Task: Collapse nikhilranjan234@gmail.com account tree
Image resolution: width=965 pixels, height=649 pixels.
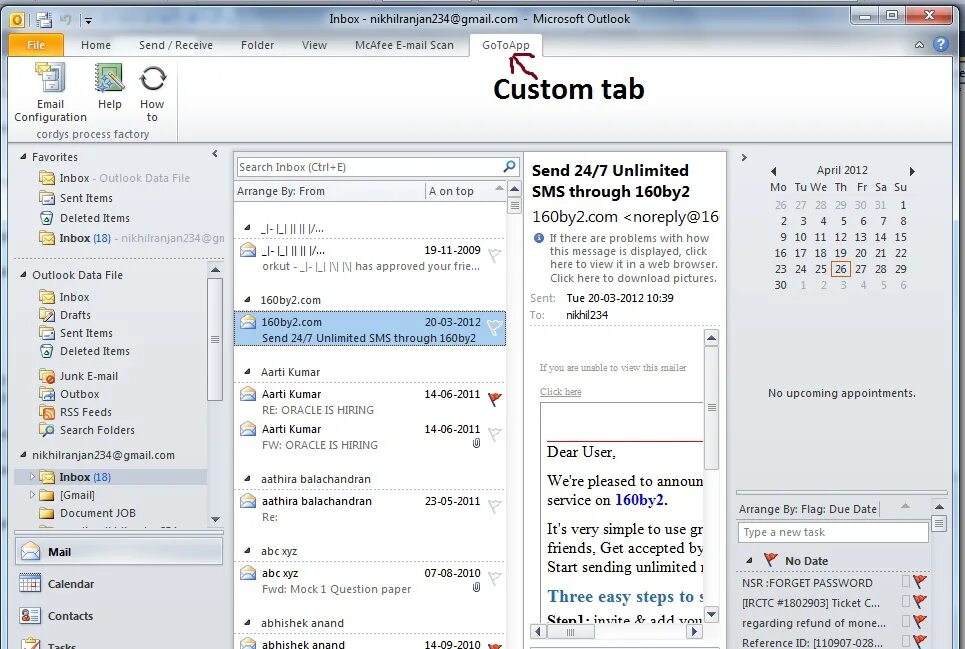Action: (23, 455)
